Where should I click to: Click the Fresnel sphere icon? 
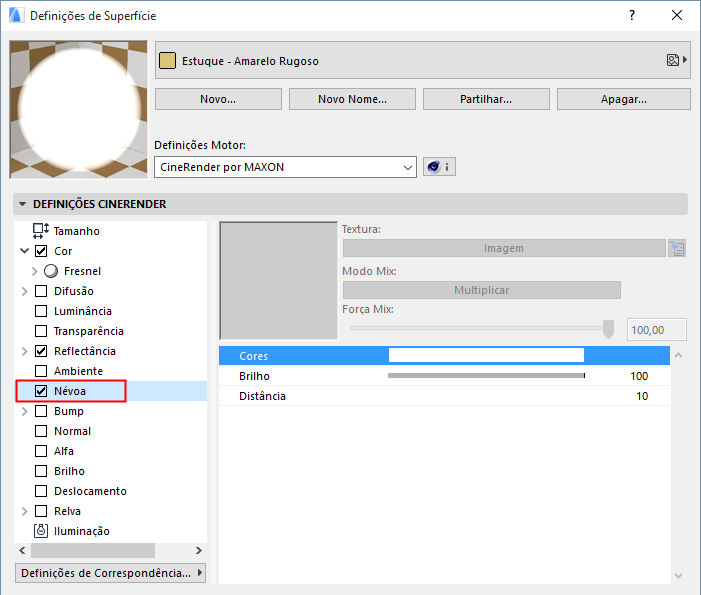51,271
